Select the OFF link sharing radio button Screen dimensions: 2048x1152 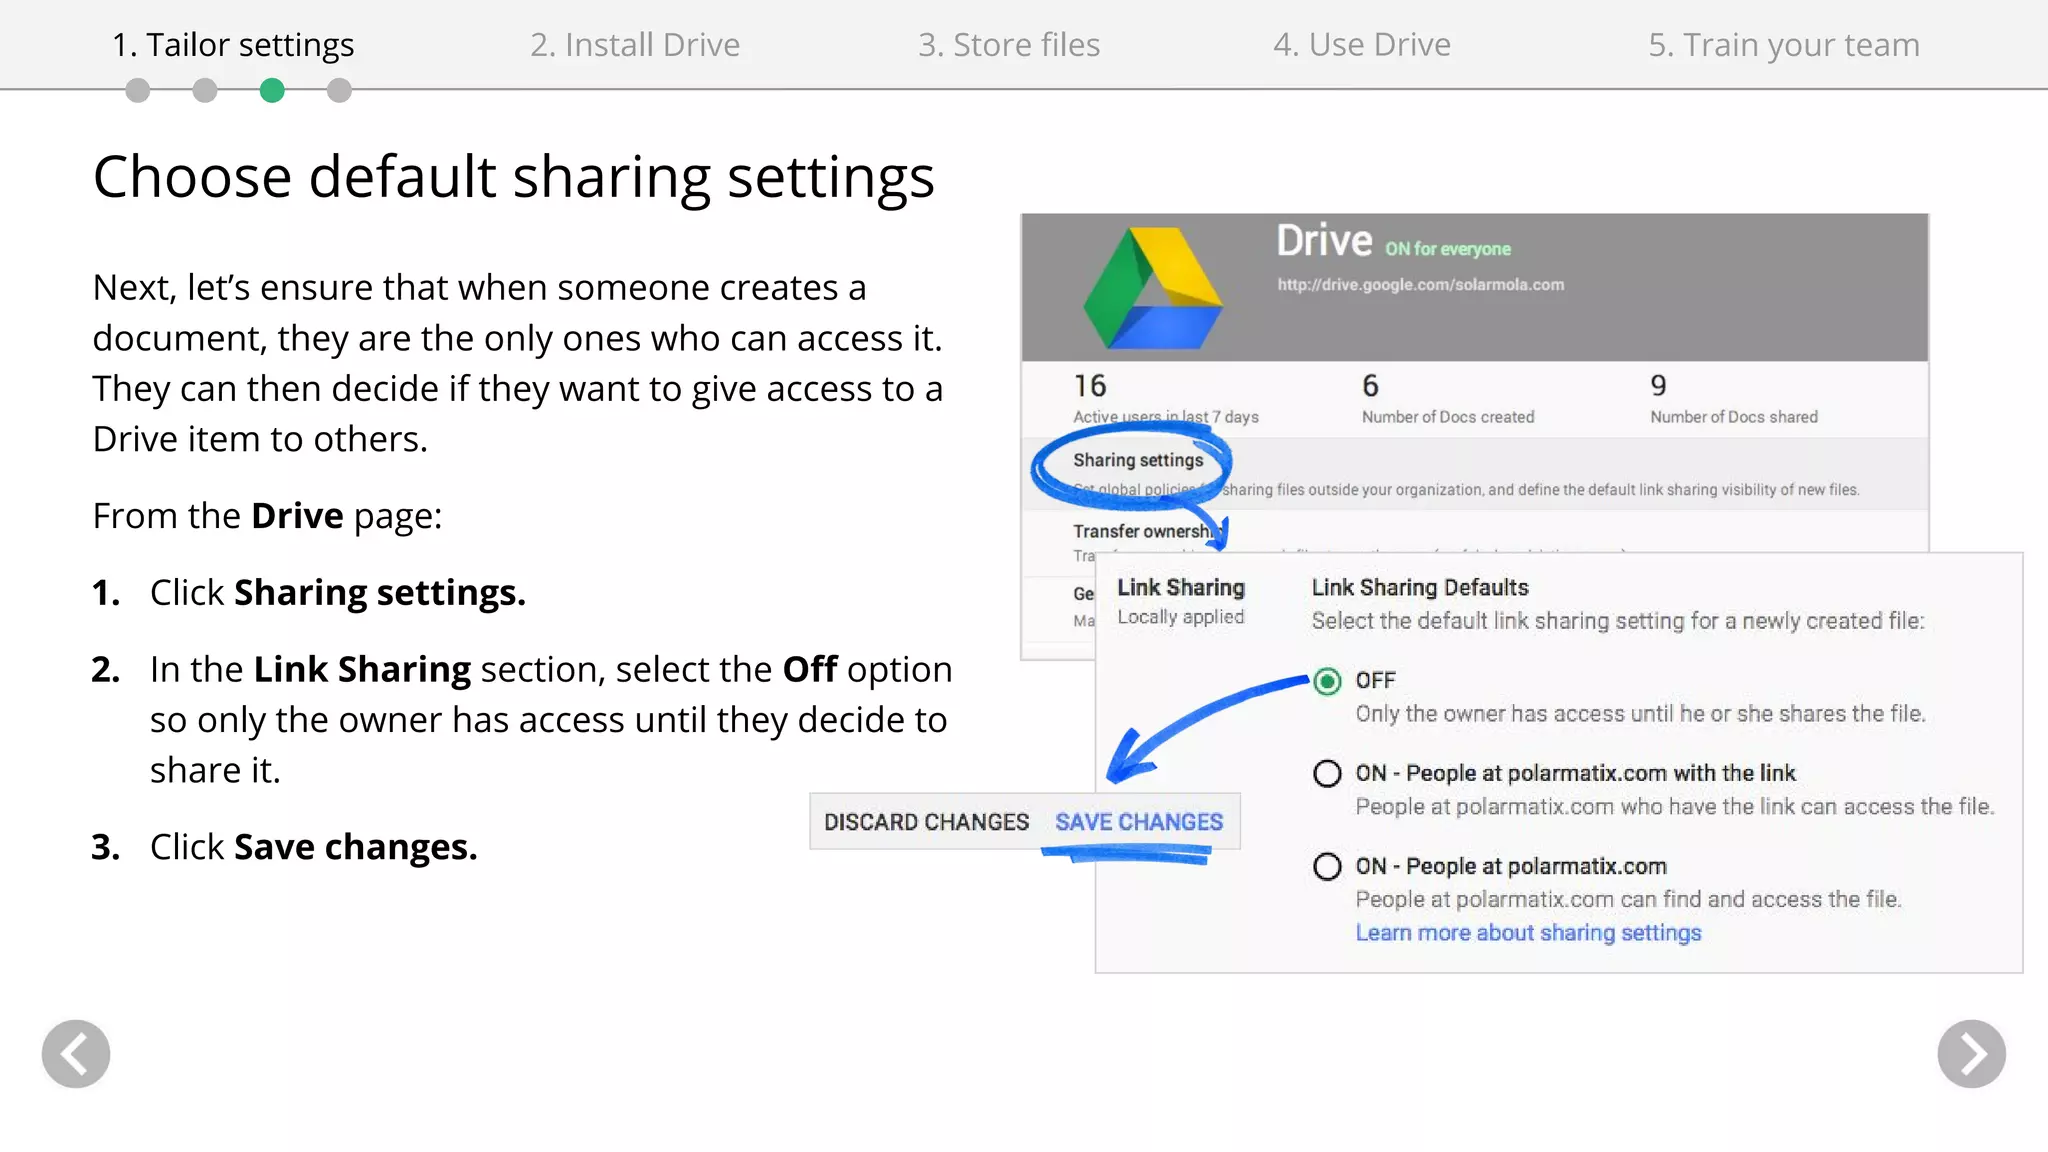tap(1327, 681)
